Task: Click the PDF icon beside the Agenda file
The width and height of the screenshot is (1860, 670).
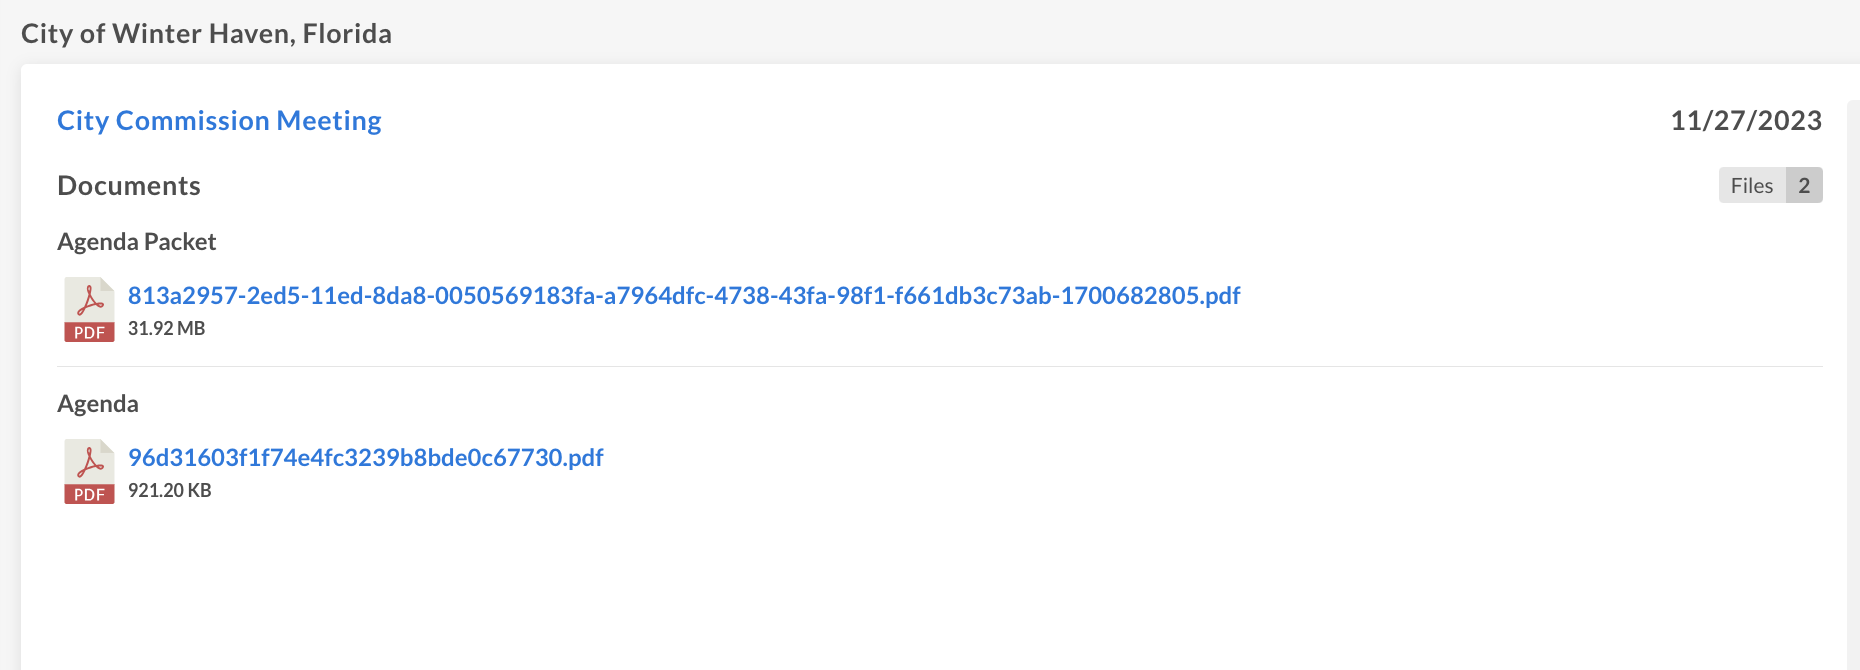Action: pos(88,470)
